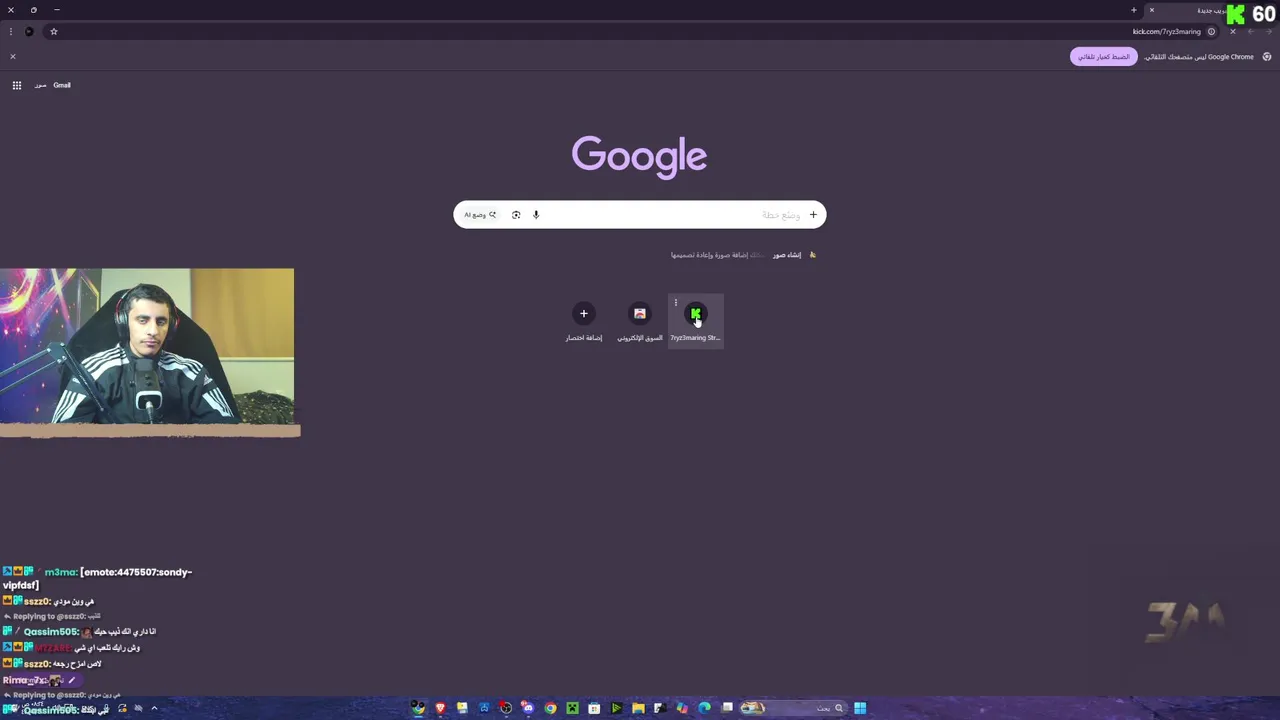Screen dimensions: 1280x720
Task: Open the Google Images link beside Gmail
Action: tap(40, 85)
